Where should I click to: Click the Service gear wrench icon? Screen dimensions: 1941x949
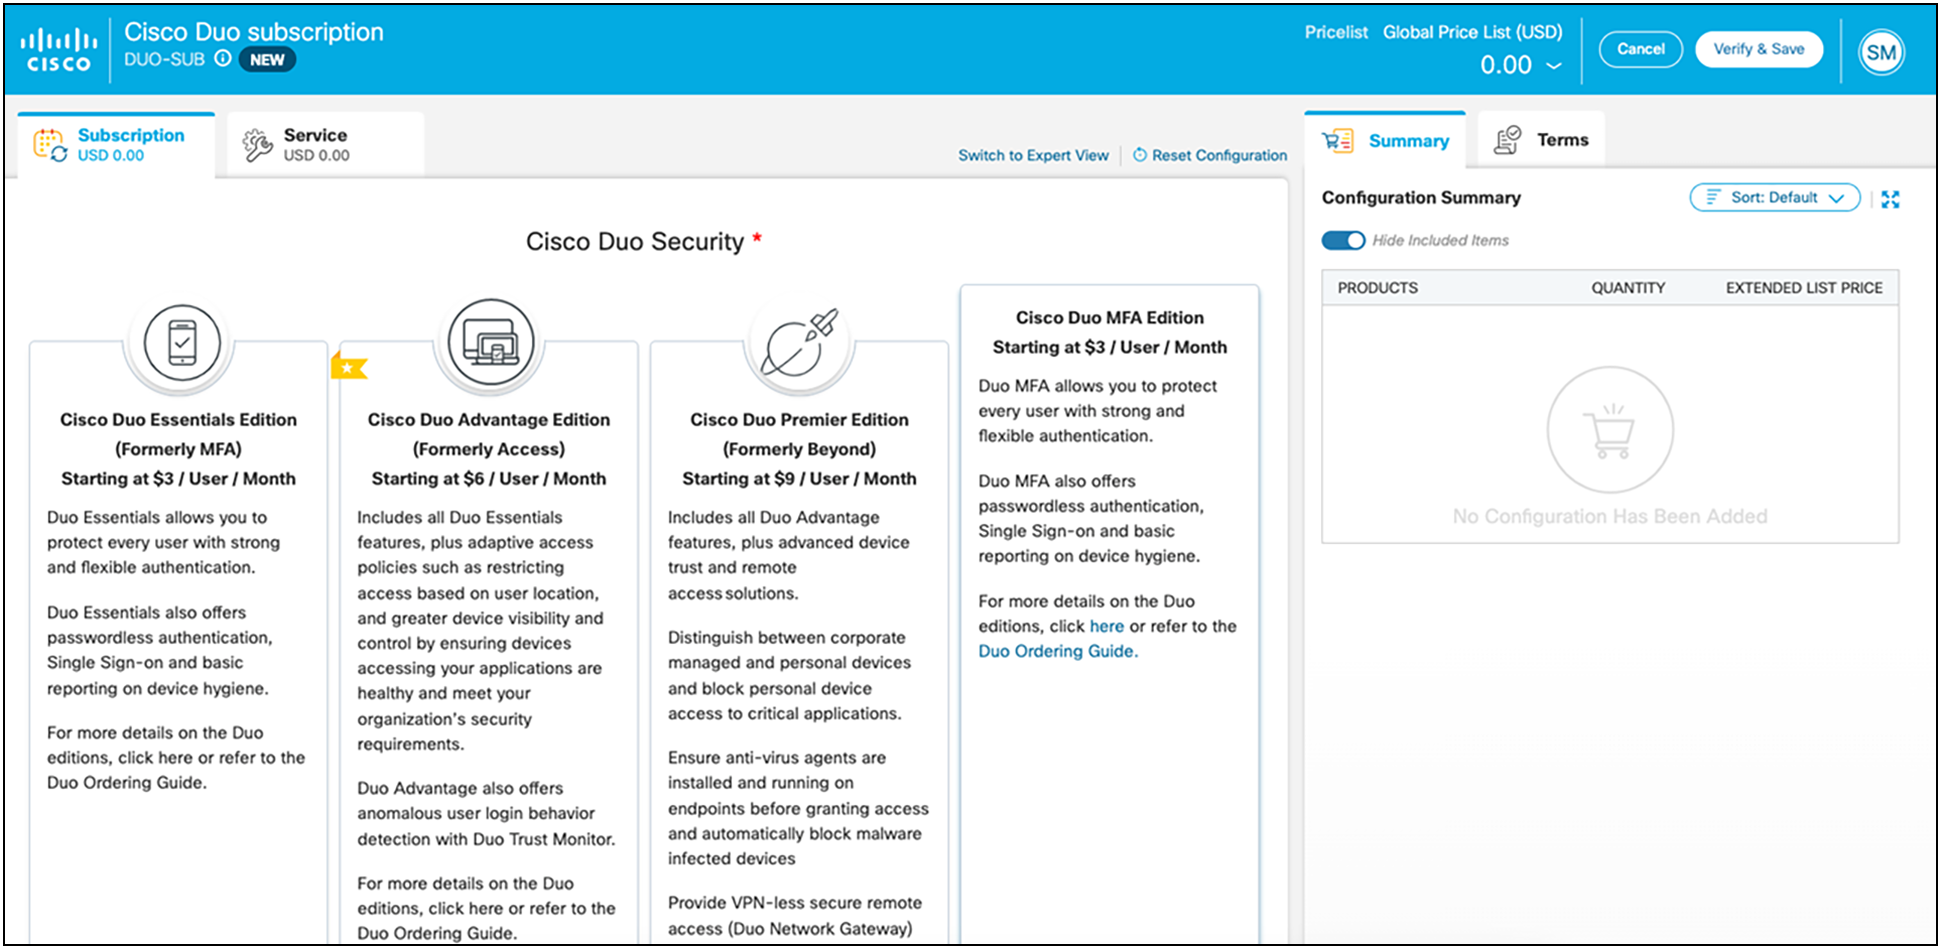click(x=257, y=145)
